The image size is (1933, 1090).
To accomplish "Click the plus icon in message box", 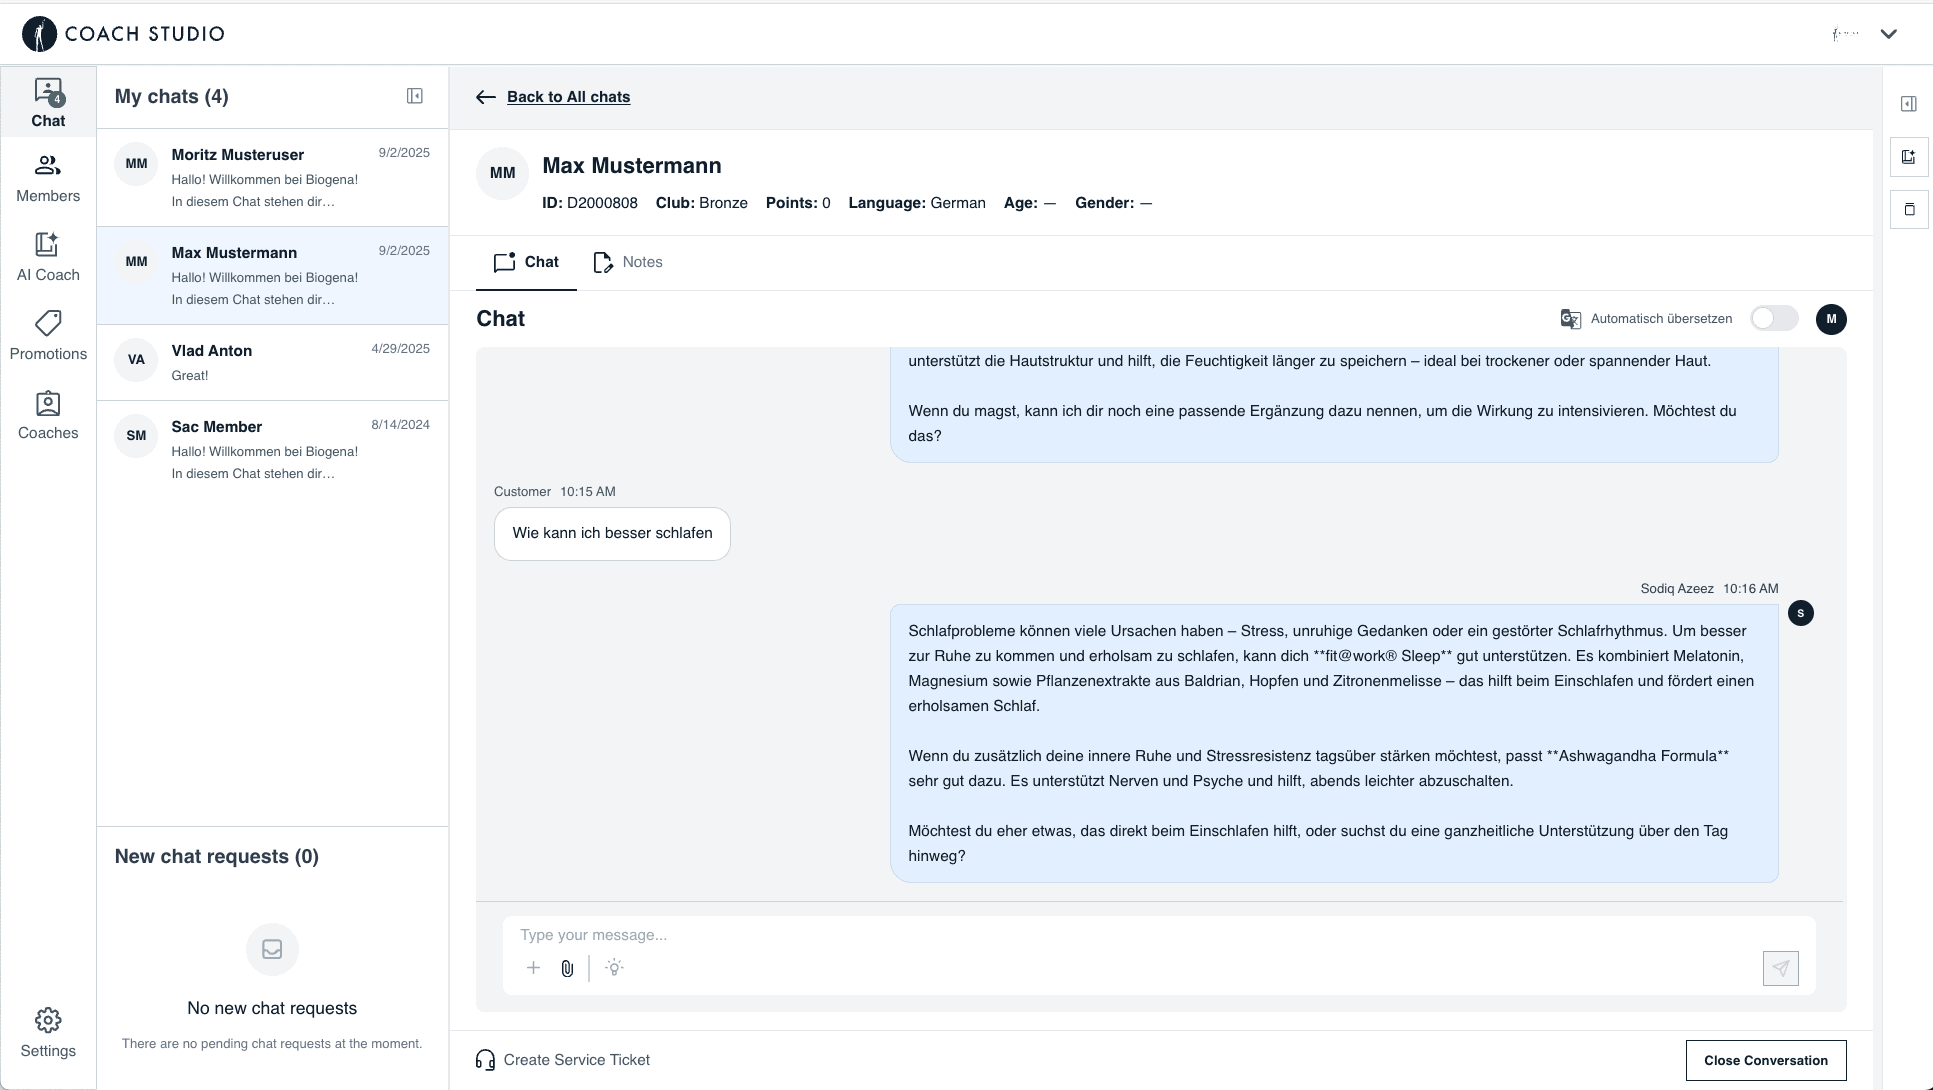I will [533, 968].
